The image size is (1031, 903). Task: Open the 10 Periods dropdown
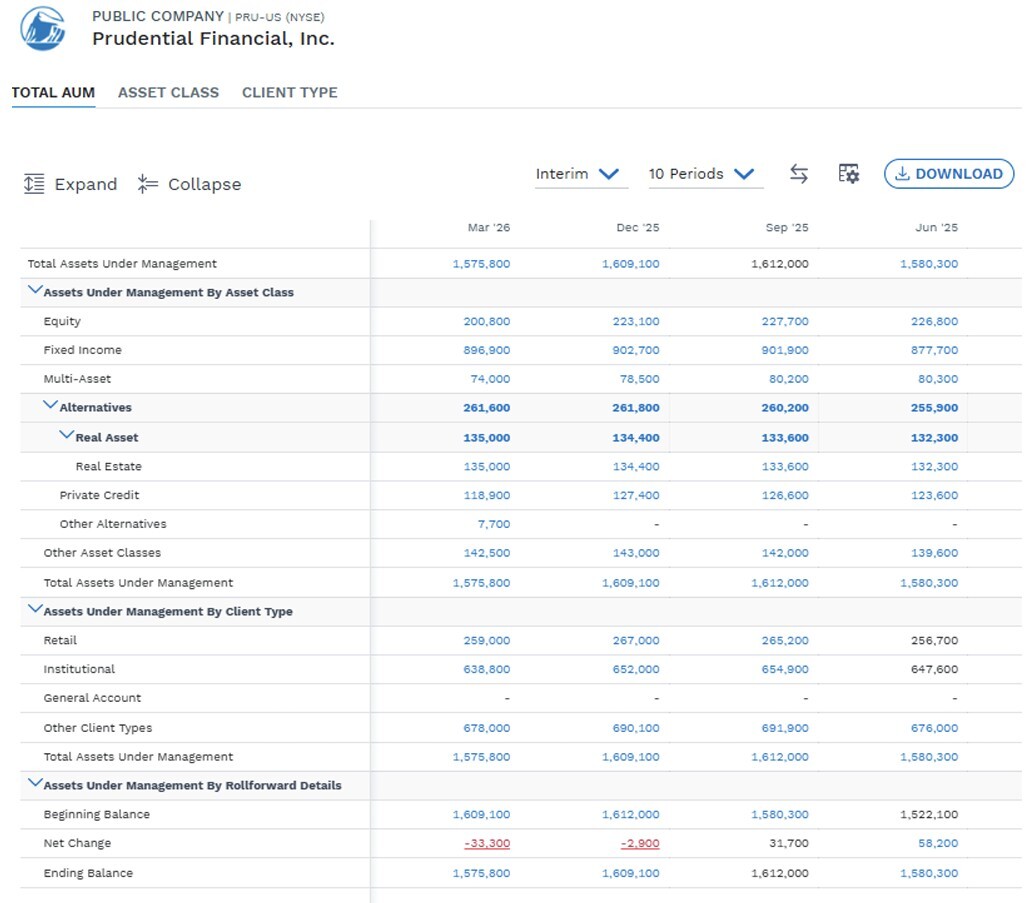coord(706,174)
